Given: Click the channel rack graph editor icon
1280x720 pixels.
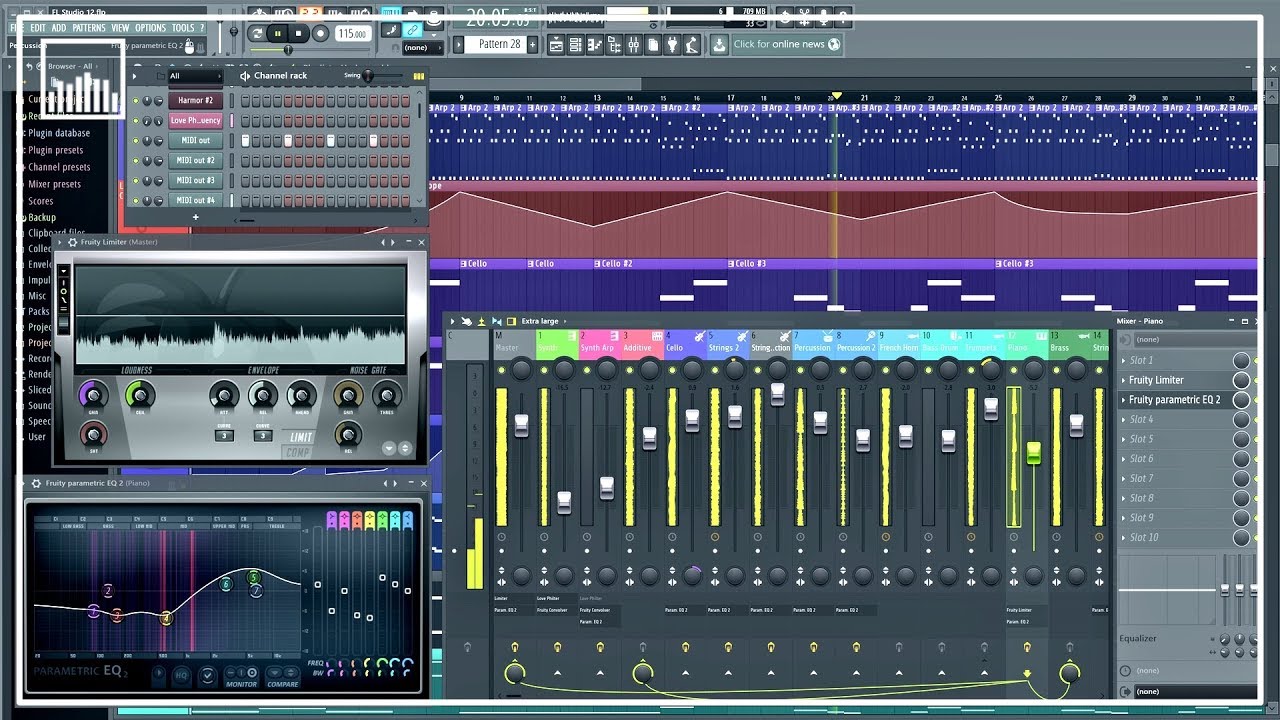Looking at the screenshot, I should 419,76.
